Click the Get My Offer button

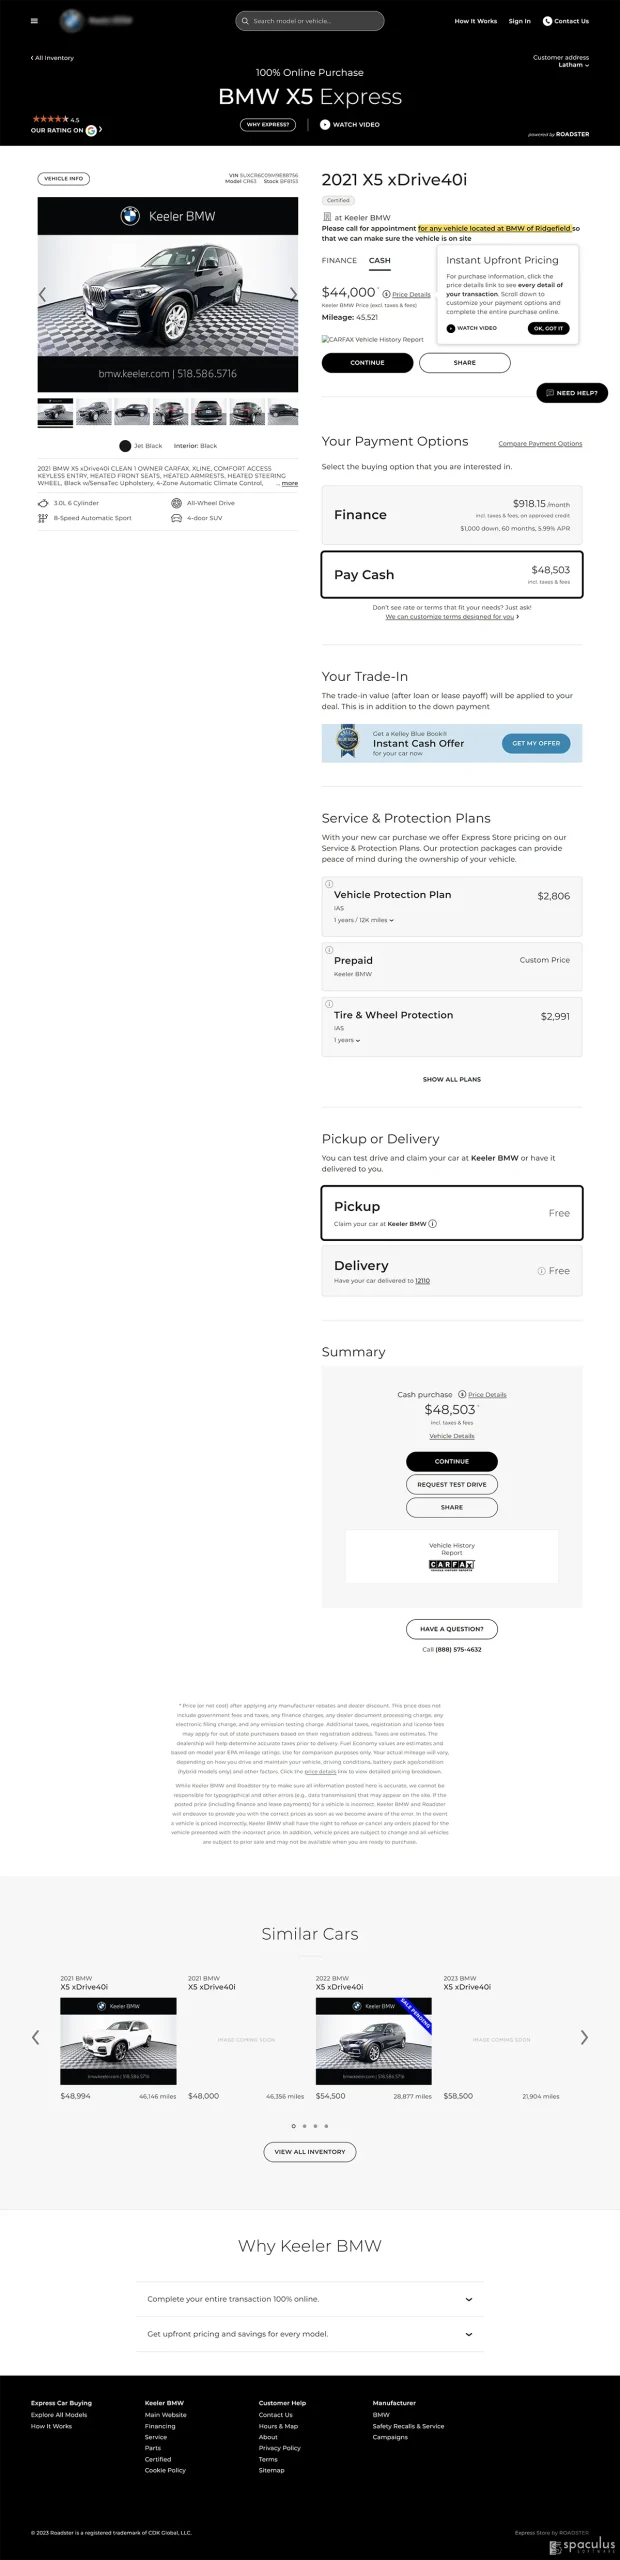[536, 743]
